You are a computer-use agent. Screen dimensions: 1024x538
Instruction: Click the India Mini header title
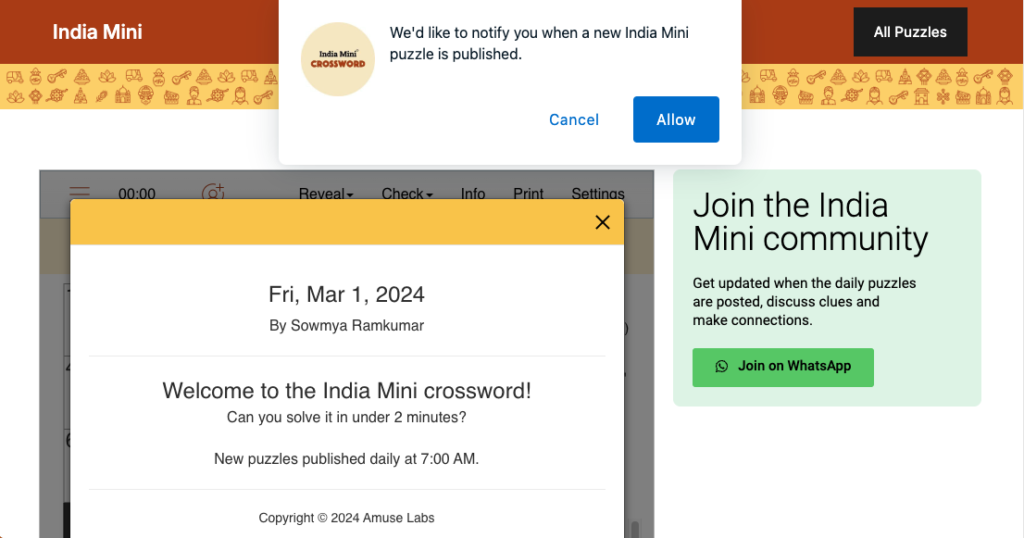coord(97,32)
